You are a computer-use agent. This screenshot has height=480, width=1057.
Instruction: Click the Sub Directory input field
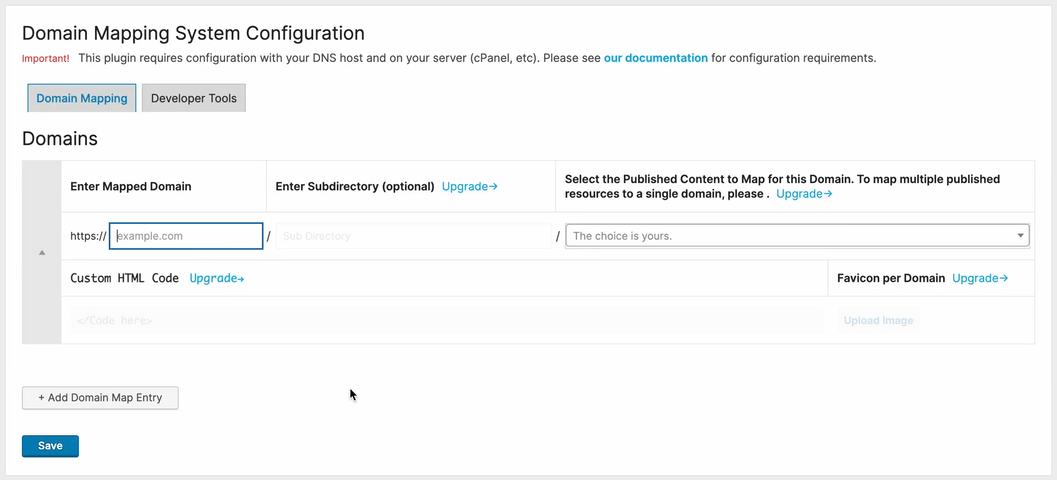pyautogui.click(x=414, y=236)
